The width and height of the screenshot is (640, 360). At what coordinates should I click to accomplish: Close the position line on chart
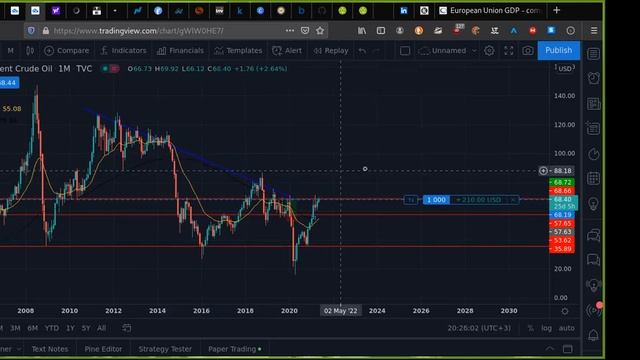(513, 200)
